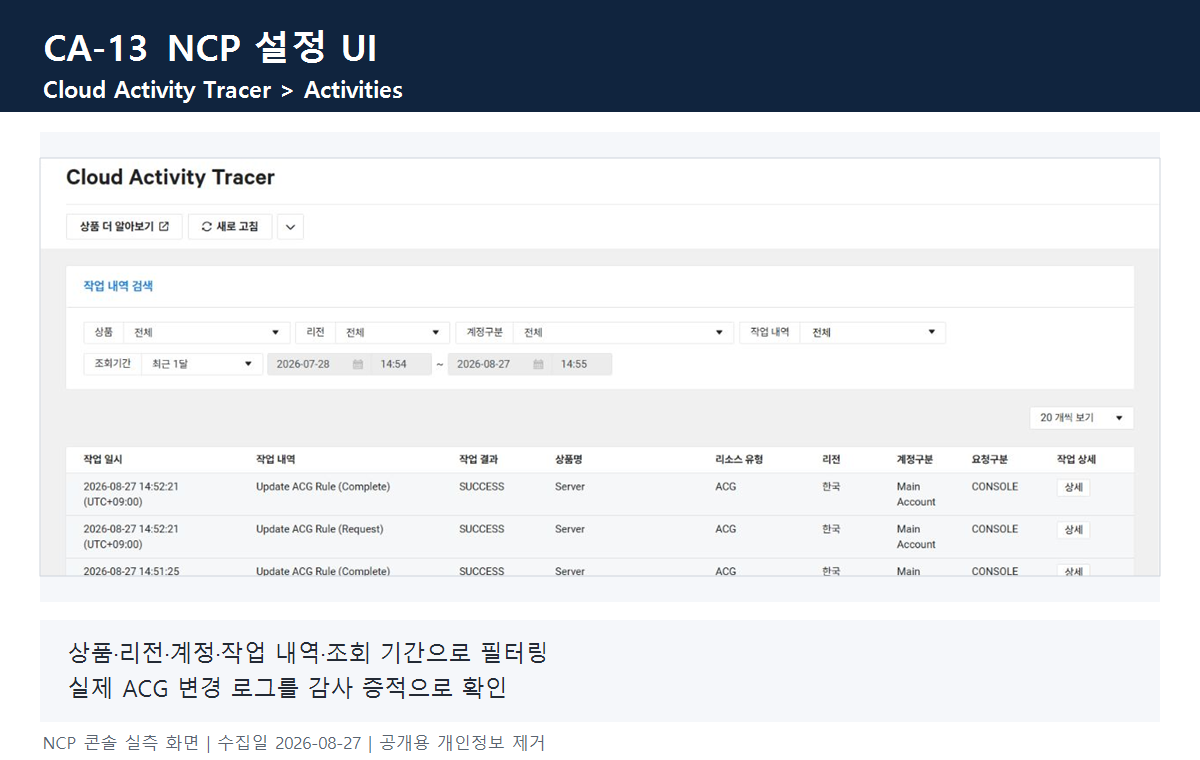Open the 계정구분 filter dropdown

click(x=623, y=333)
